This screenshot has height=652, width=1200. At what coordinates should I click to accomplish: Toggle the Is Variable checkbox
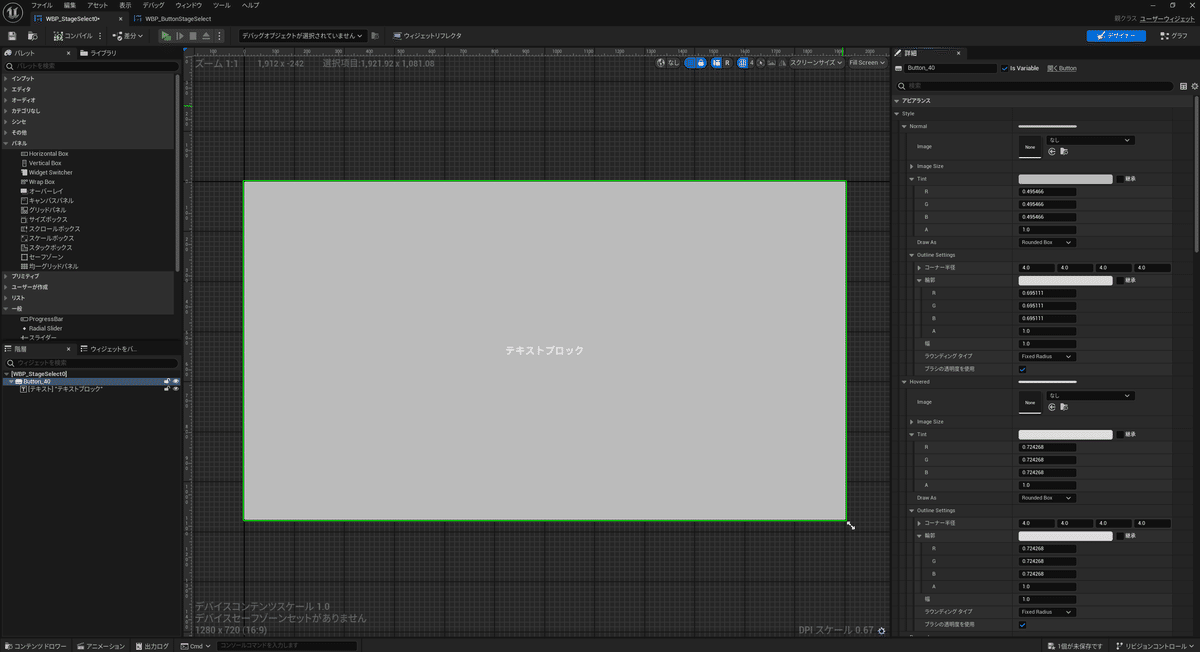click(x=1005, y=68)
